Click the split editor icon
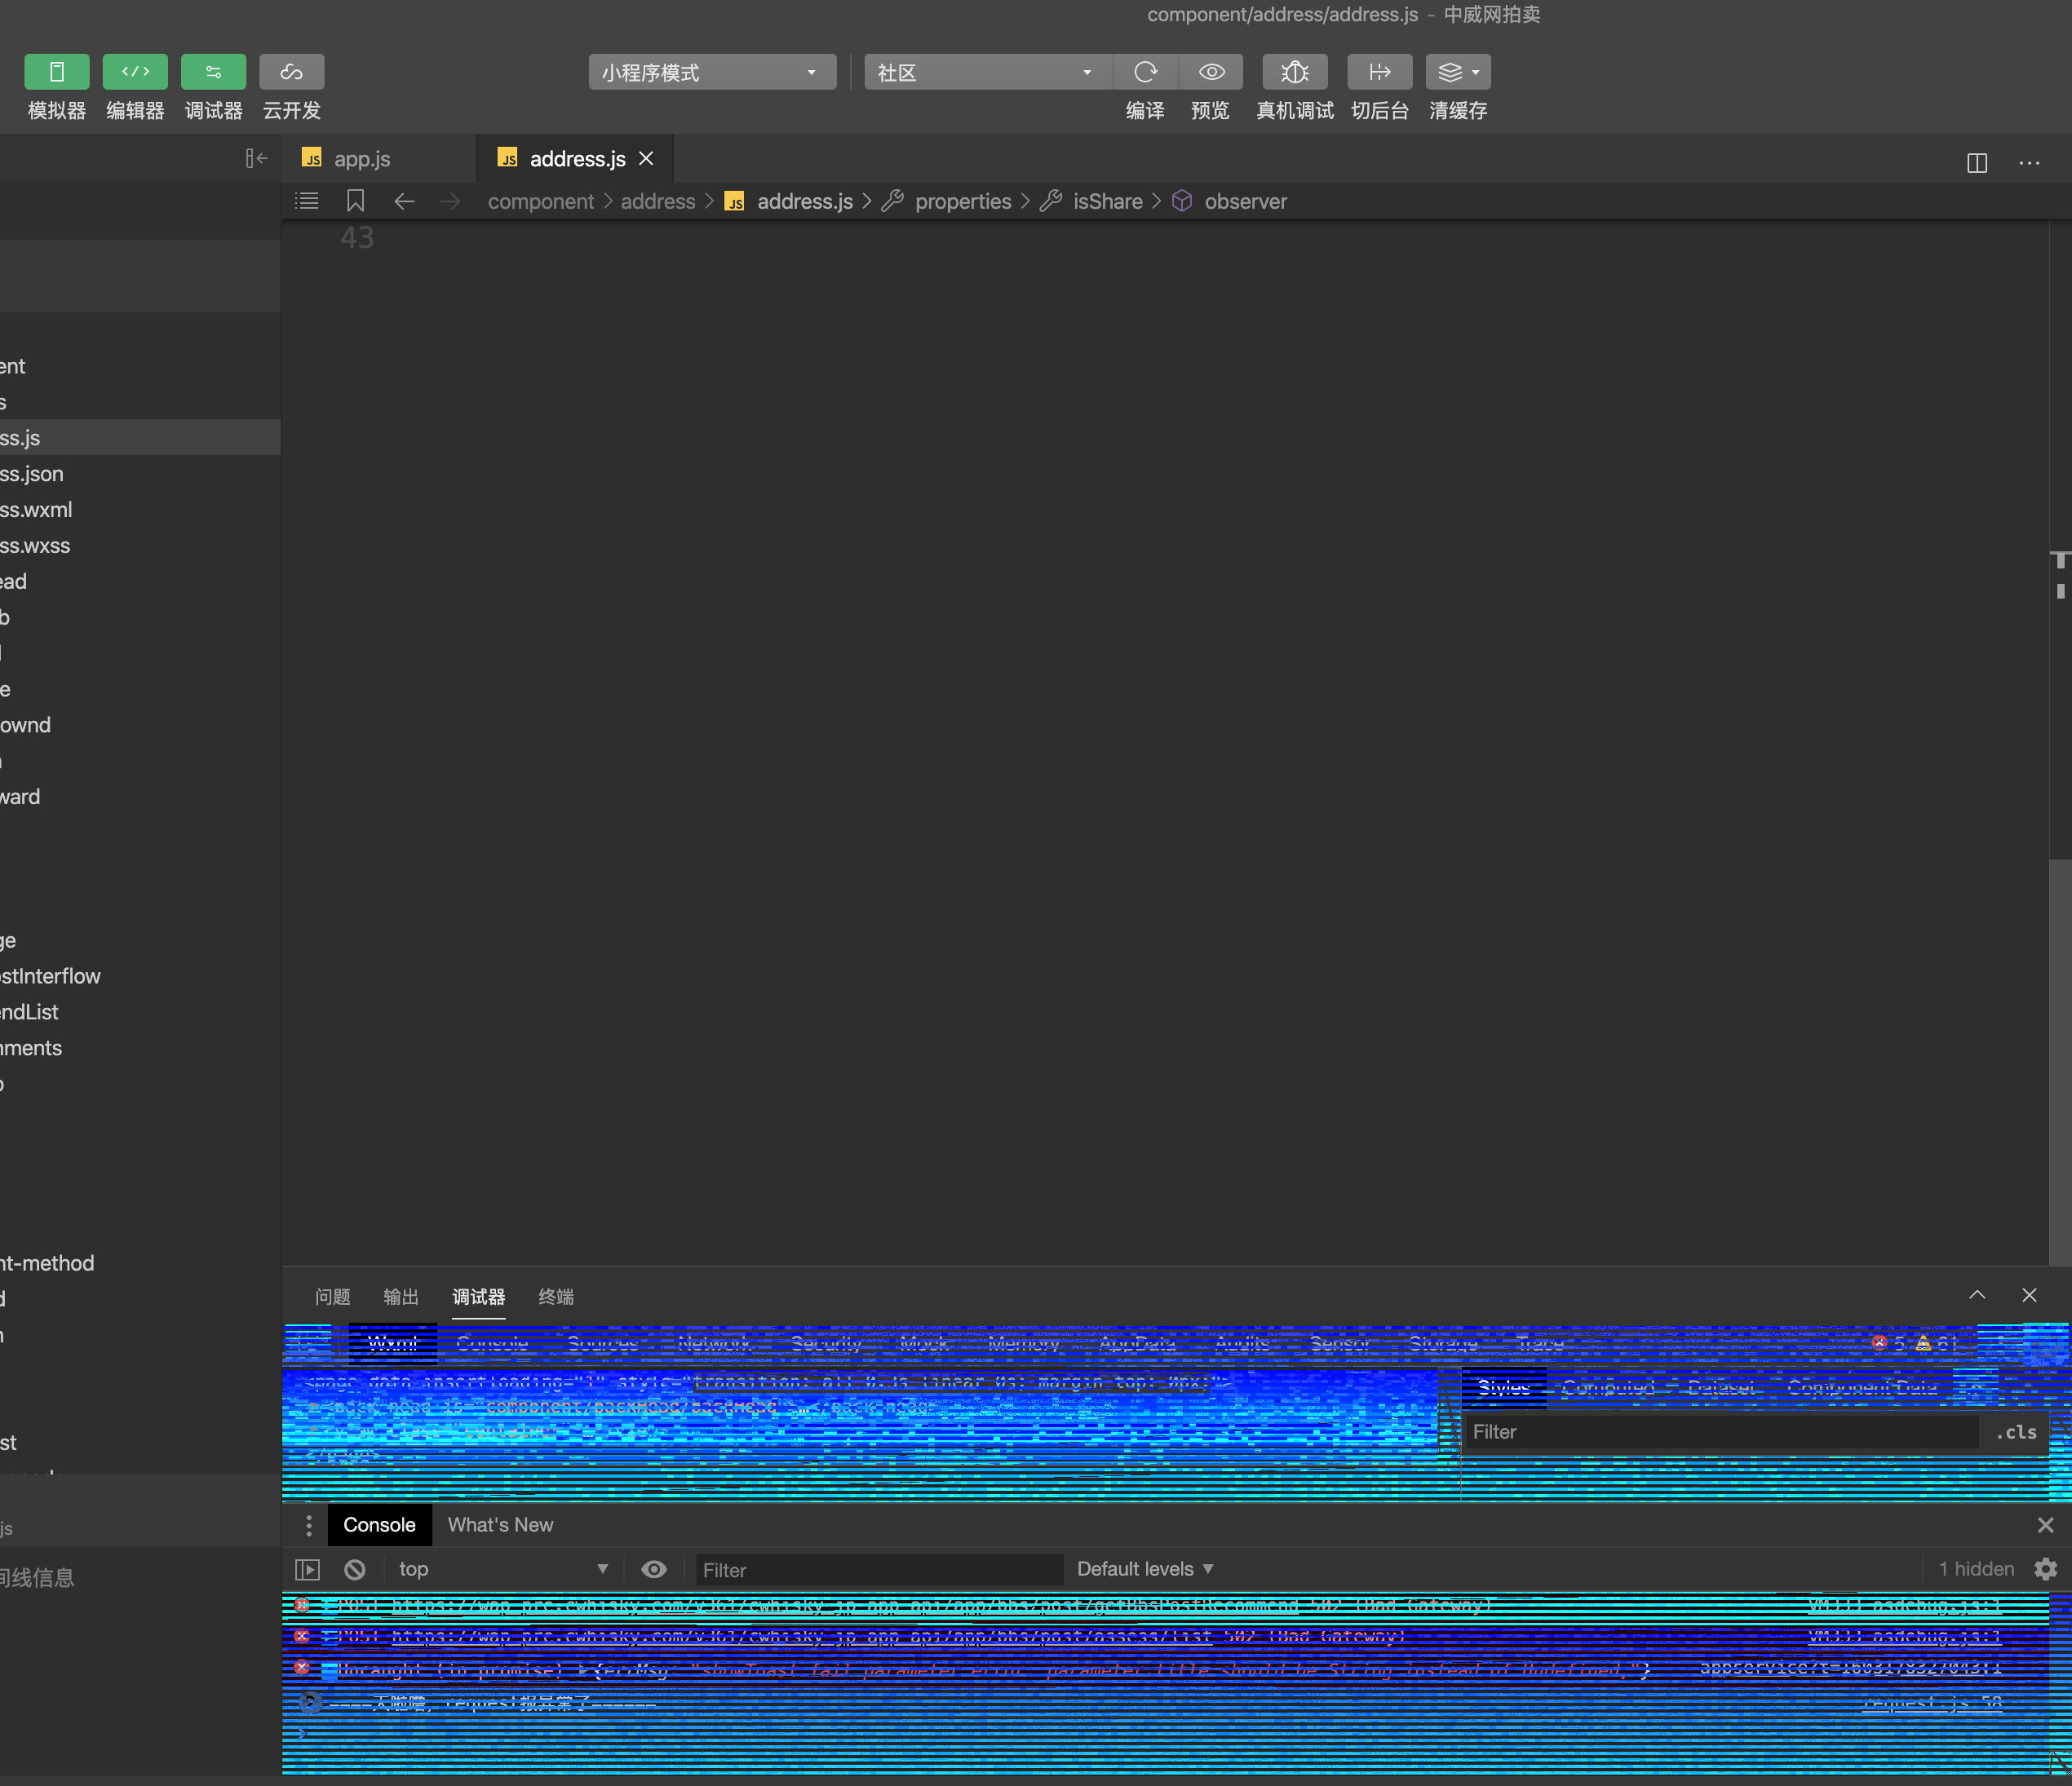 [1976, 163]
